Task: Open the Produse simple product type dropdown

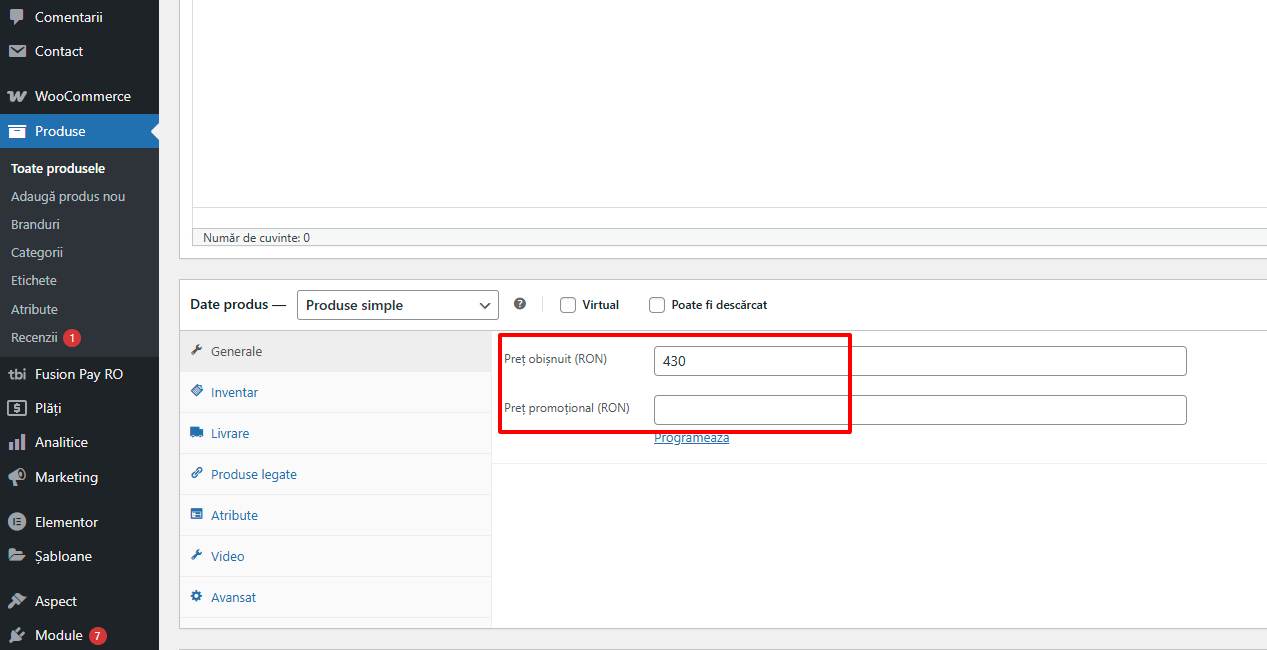Action: click(397, 305)
